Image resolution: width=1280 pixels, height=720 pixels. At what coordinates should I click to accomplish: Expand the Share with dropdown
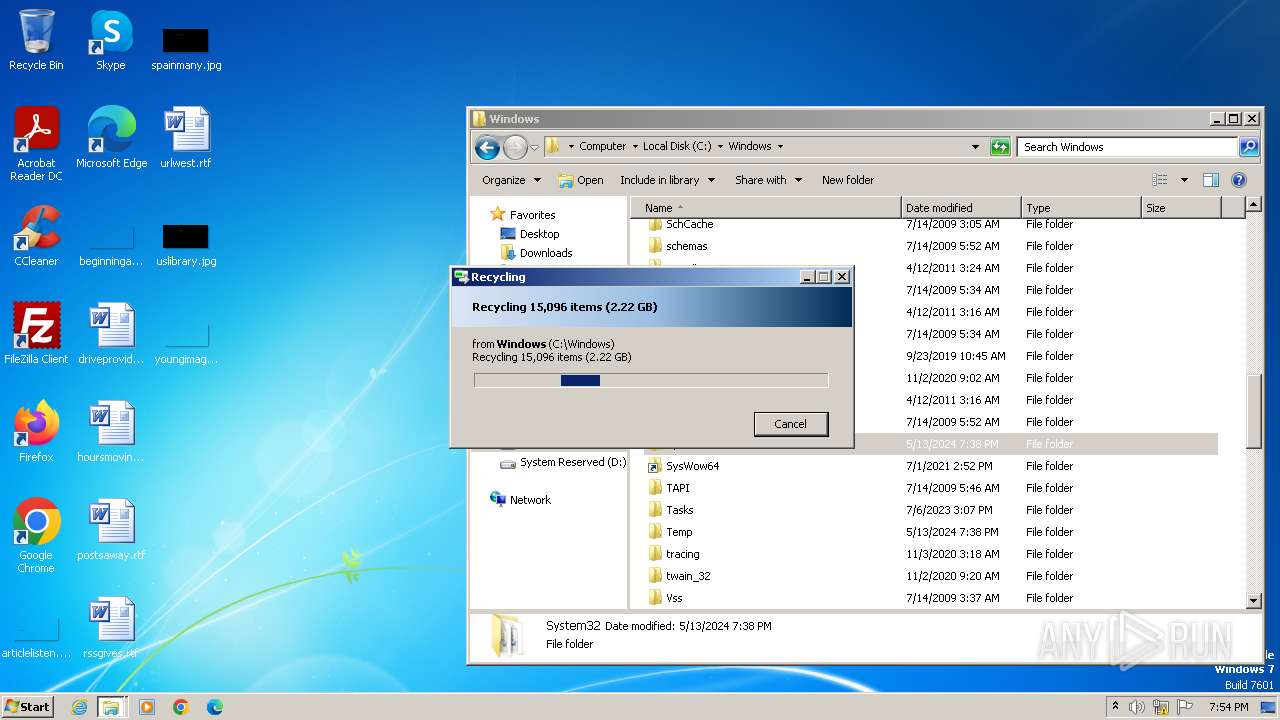[768, 180]
